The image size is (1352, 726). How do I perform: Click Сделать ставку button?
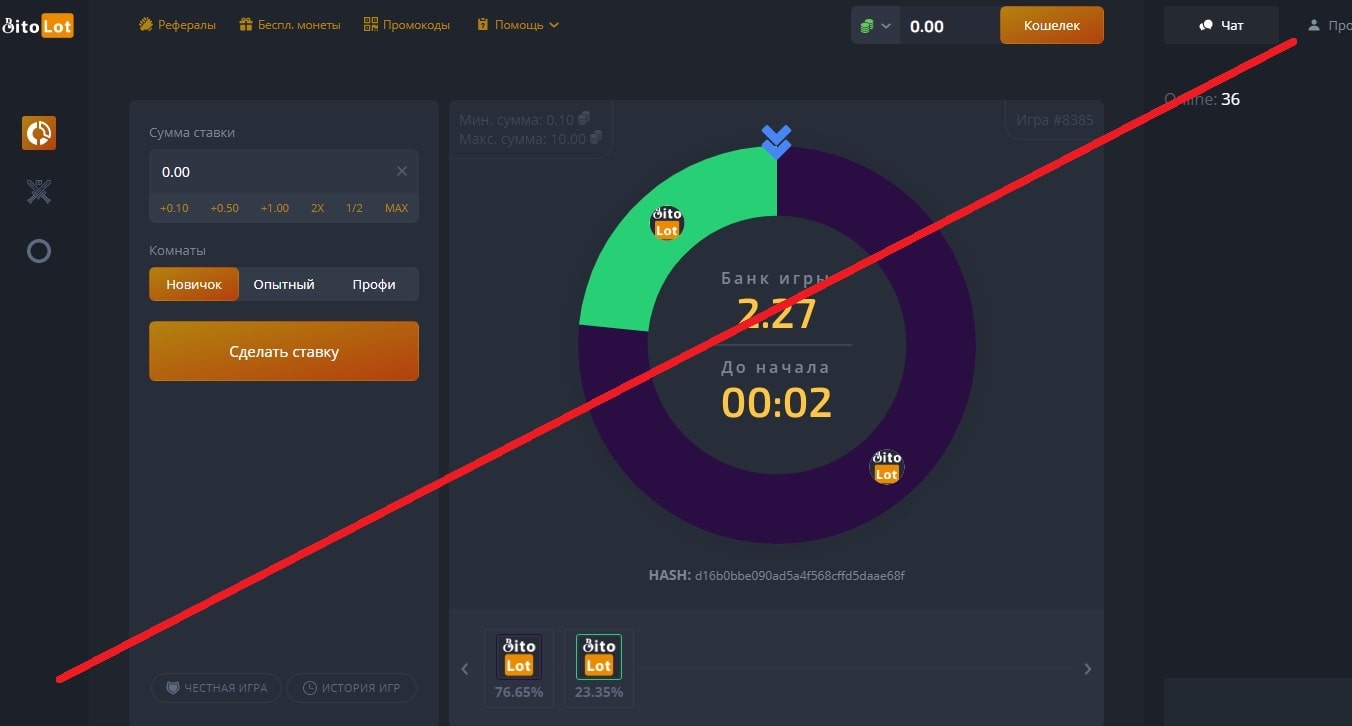[284, 351]
